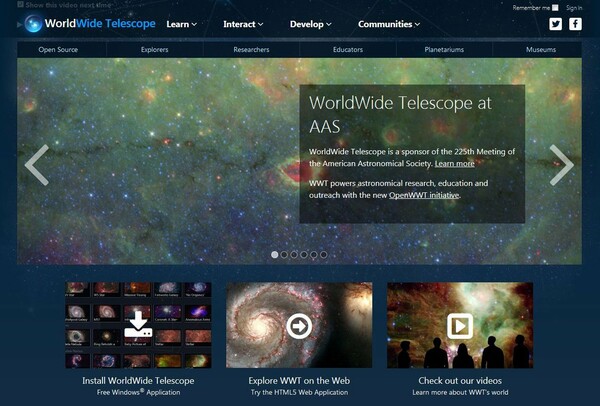Screen dimensions: 600x406
Task: Select the third carousel dot
Action: pyautogui.click(x=294, y=254)
